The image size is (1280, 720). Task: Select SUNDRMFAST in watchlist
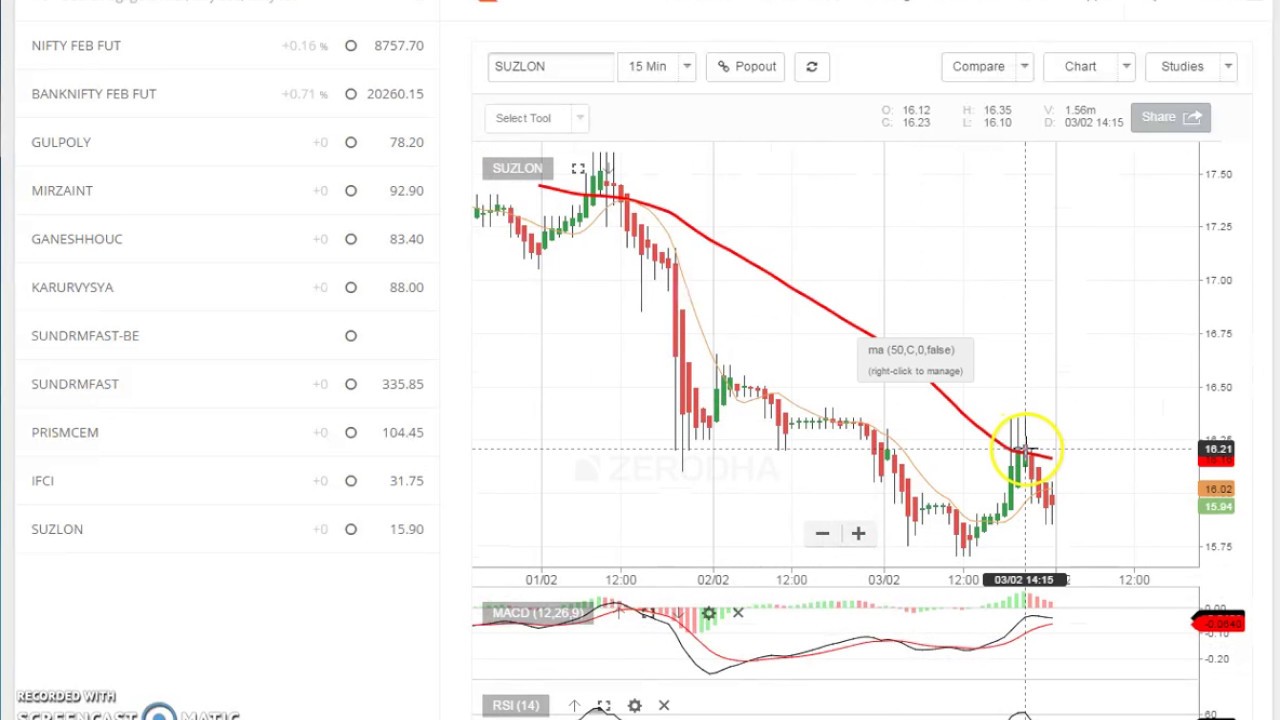(75, 384)
